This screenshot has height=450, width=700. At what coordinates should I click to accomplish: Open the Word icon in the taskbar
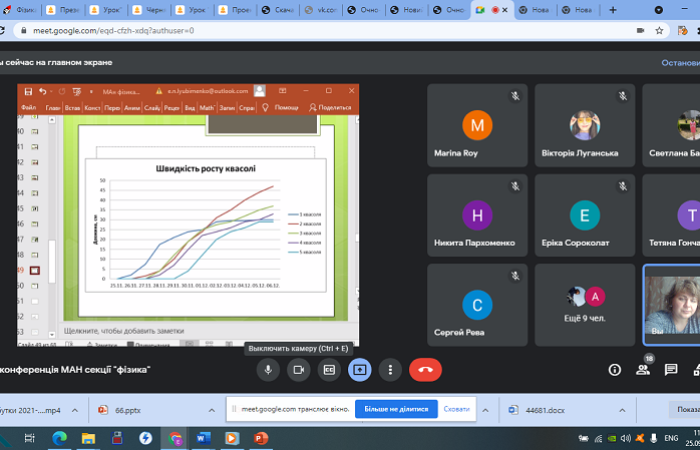tap(204, 438)
